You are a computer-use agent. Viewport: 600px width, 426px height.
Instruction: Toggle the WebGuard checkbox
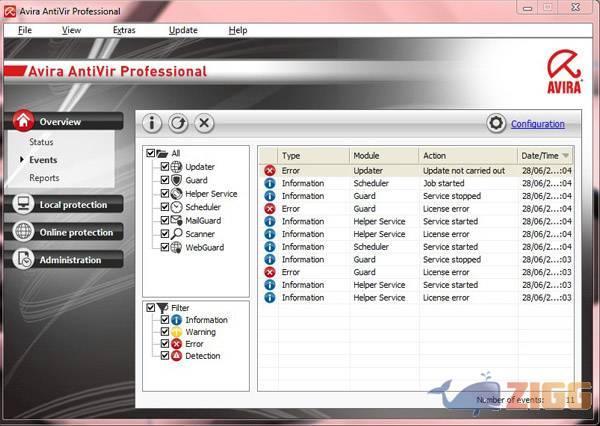(x=165, y=247)
